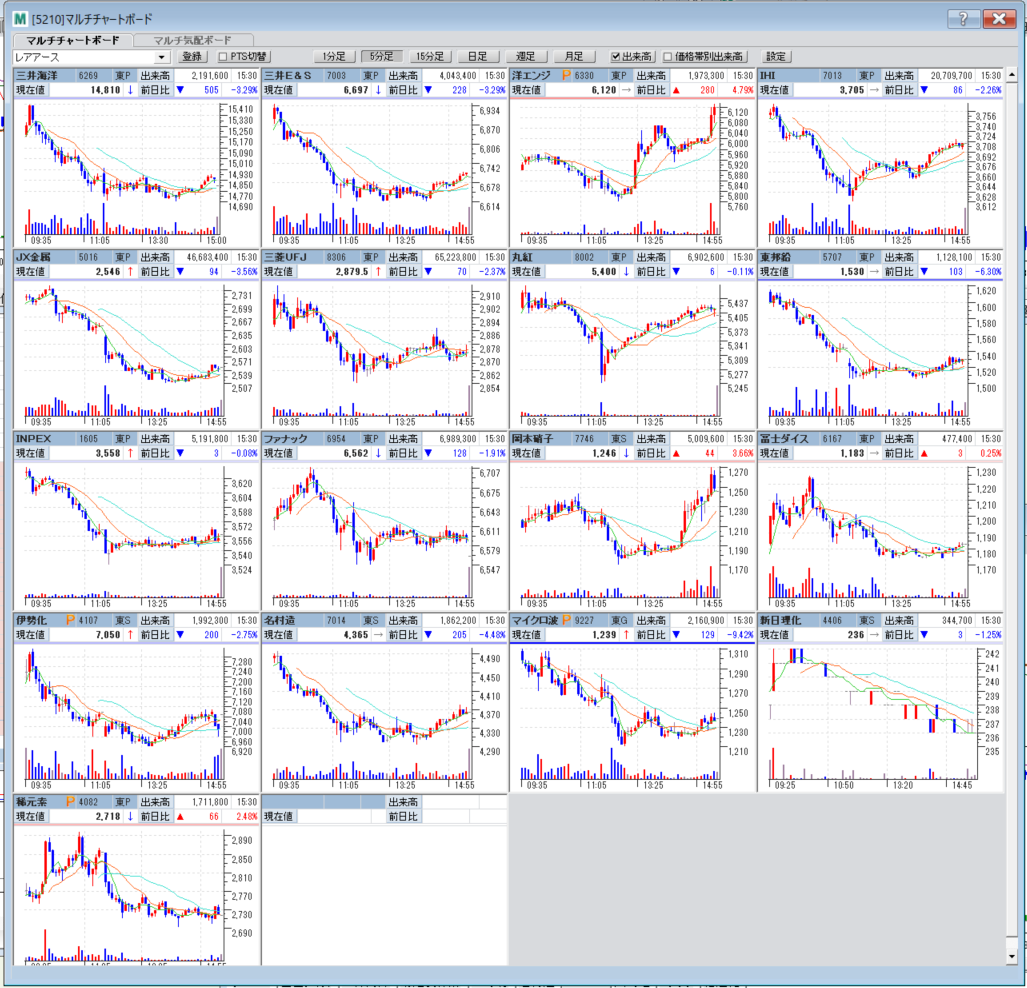Expand the レアアース list dropdown
The height and width of the screenshot is (988, 1027).
click(x=162, y=57)
